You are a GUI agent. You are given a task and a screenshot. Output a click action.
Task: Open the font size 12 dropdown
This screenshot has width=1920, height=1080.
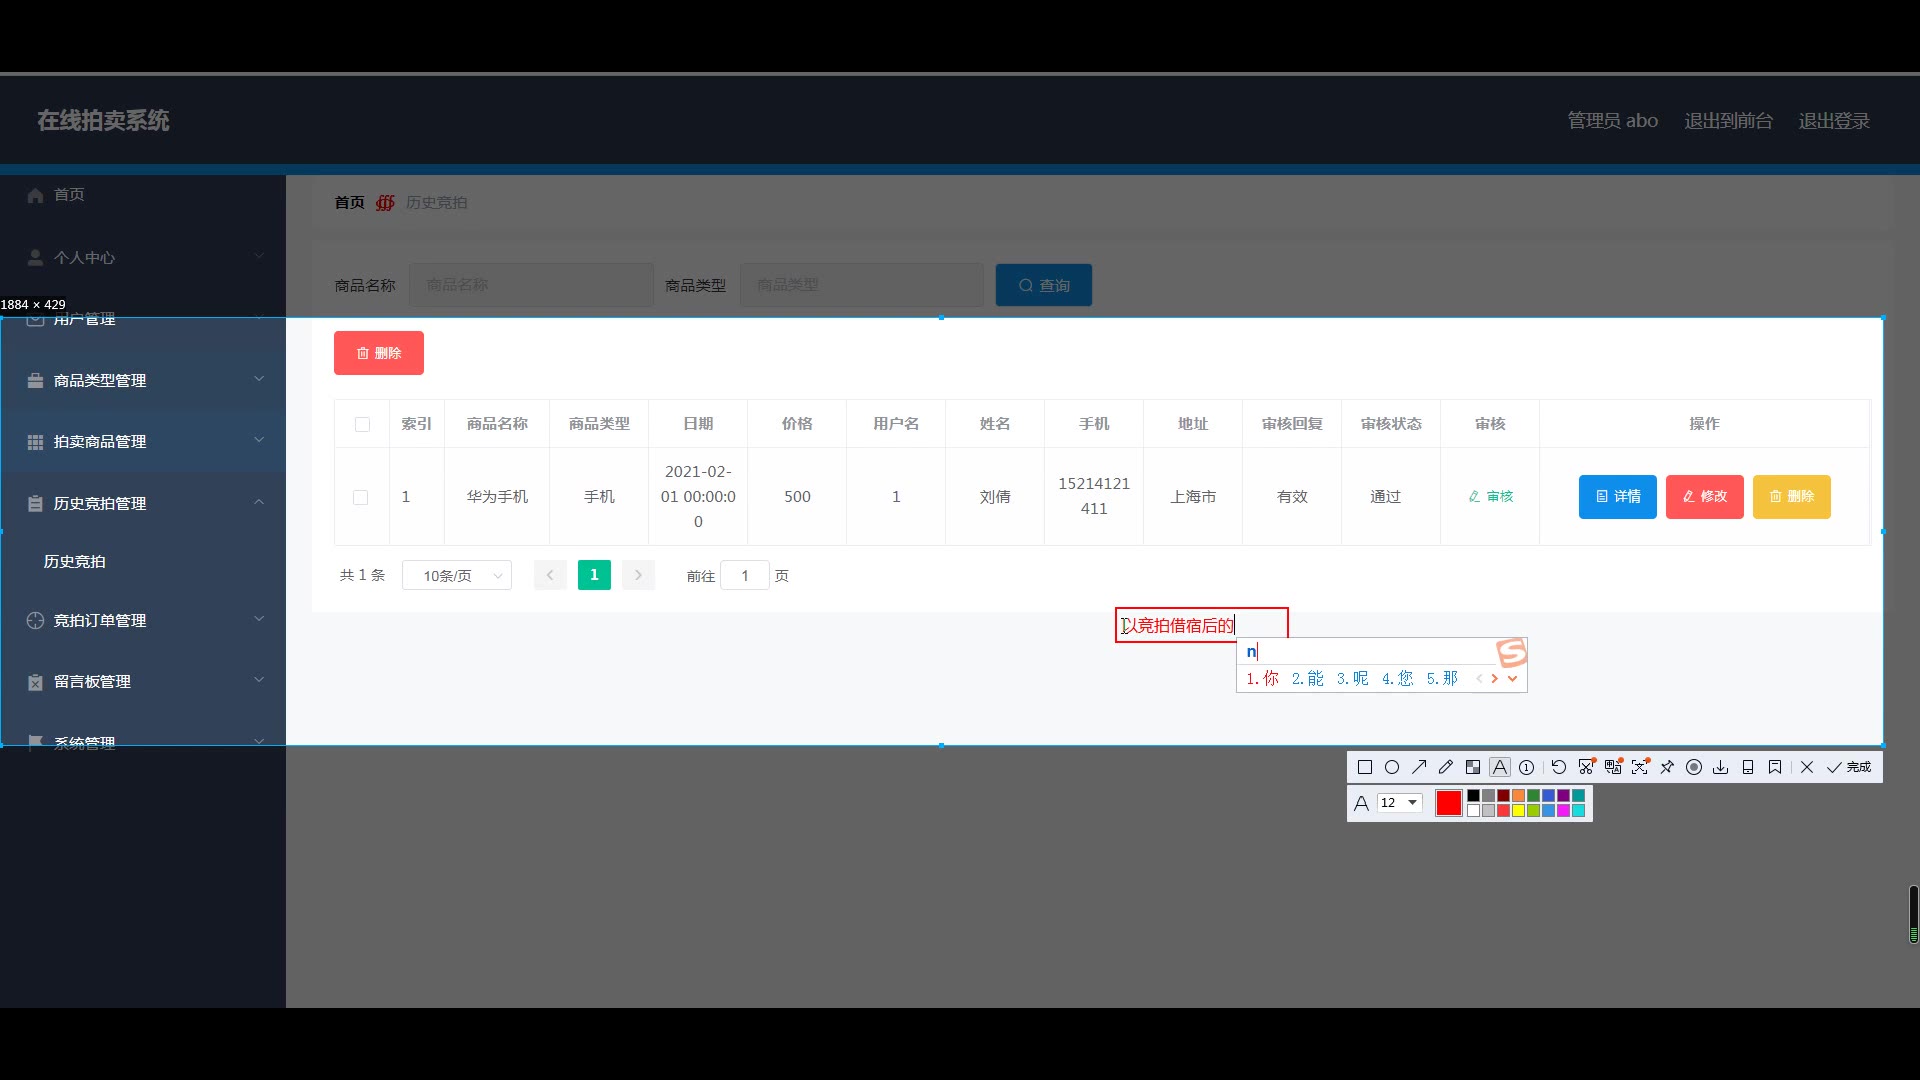[x=1400, y=802]
